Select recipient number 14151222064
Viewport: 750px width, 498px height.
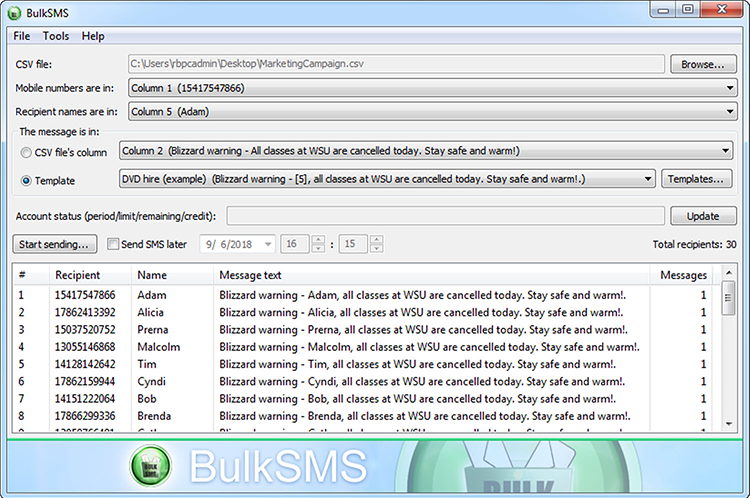point(85,398)
